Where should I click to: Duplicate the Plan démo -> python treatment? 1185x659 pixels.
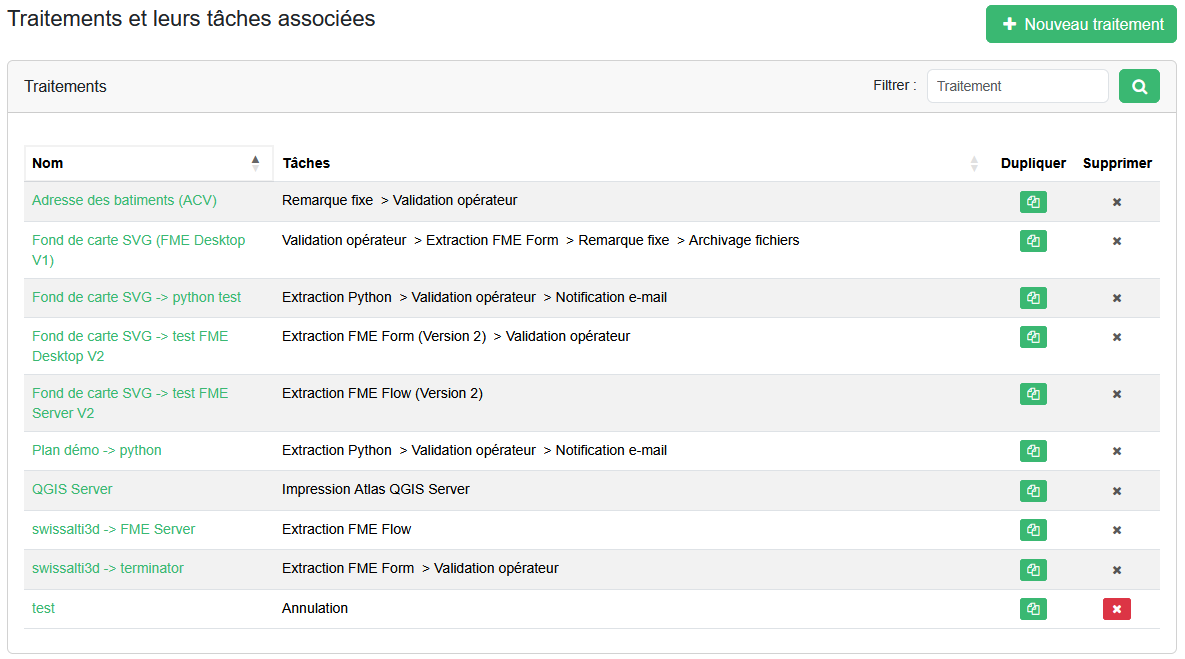point(1033,451)
